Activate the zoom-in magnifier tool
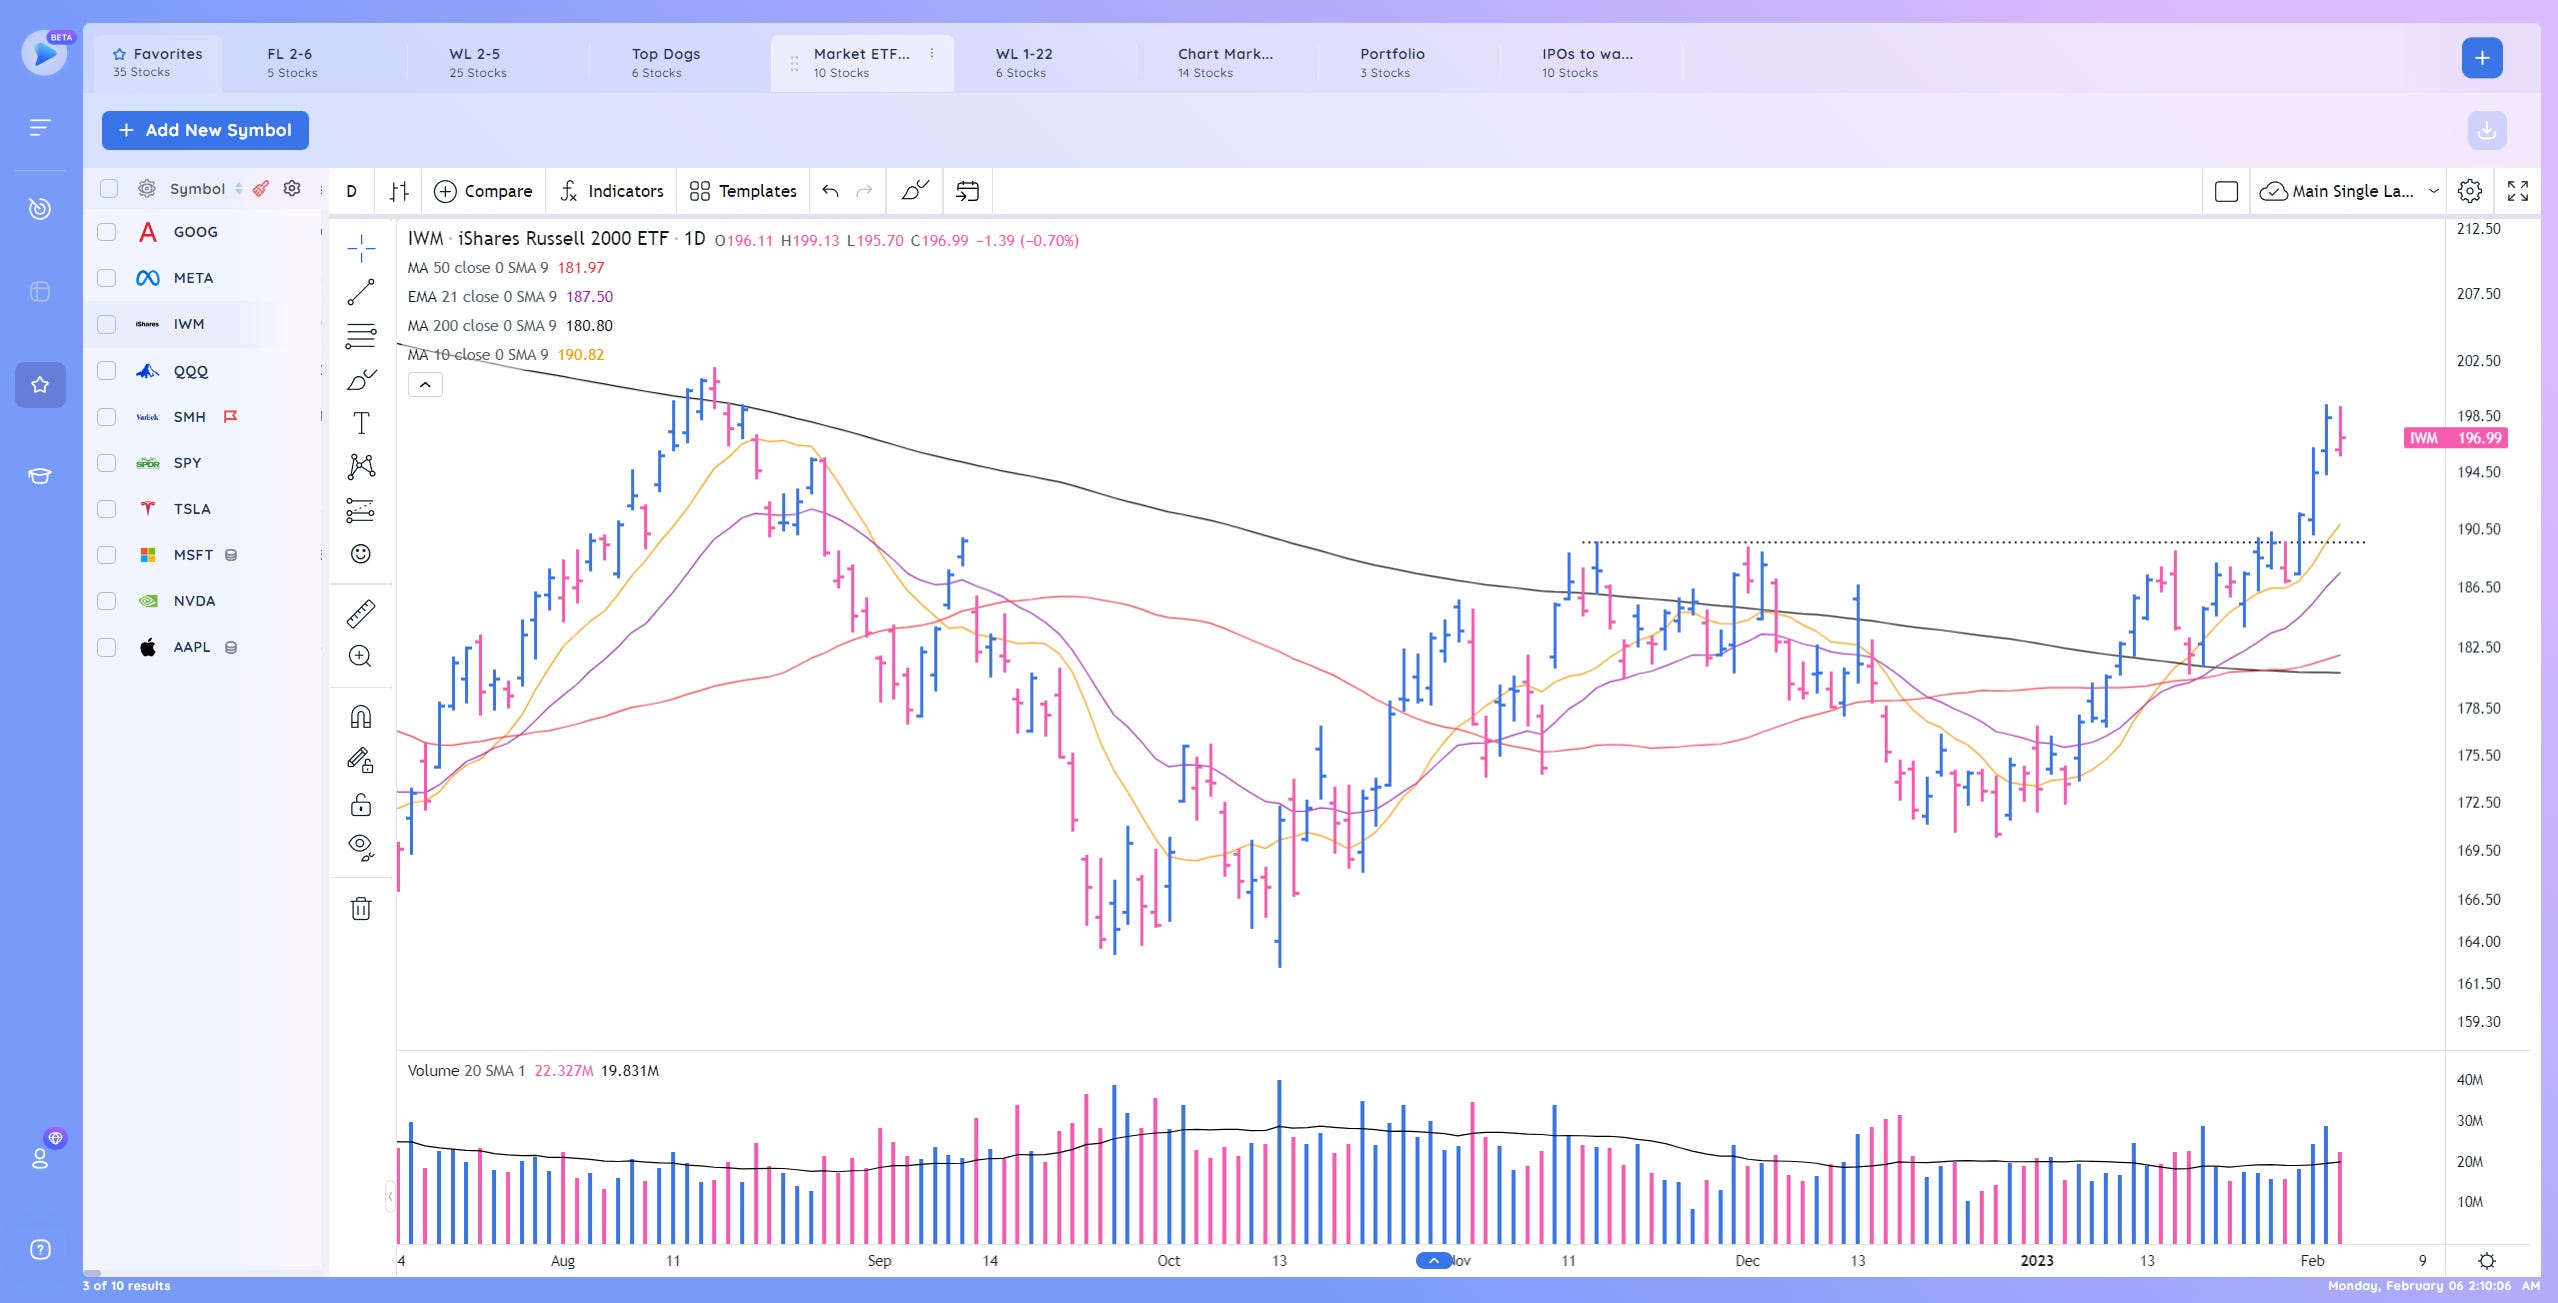 (x=361, y=656)
